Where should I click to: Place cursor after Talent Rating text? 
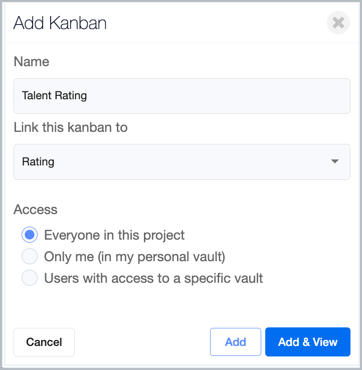pos(88,96)
